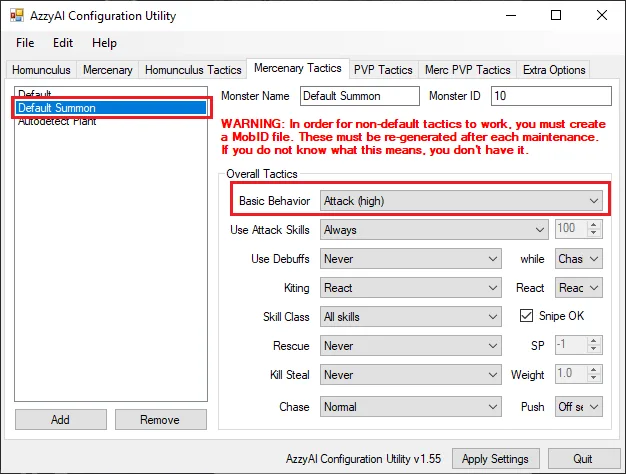The width and height of the screenshot is (626, 474).
Task: Open the 'while' Chas dropdown
Action: click(578, 259)
